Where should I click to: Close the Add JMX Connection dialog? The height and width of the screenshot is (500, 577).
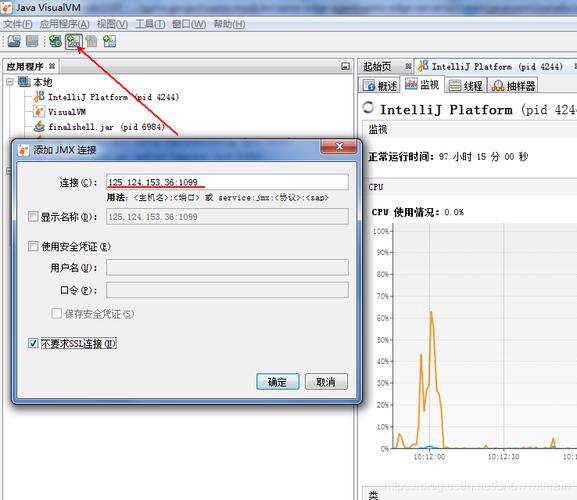(x=339, y=147)
